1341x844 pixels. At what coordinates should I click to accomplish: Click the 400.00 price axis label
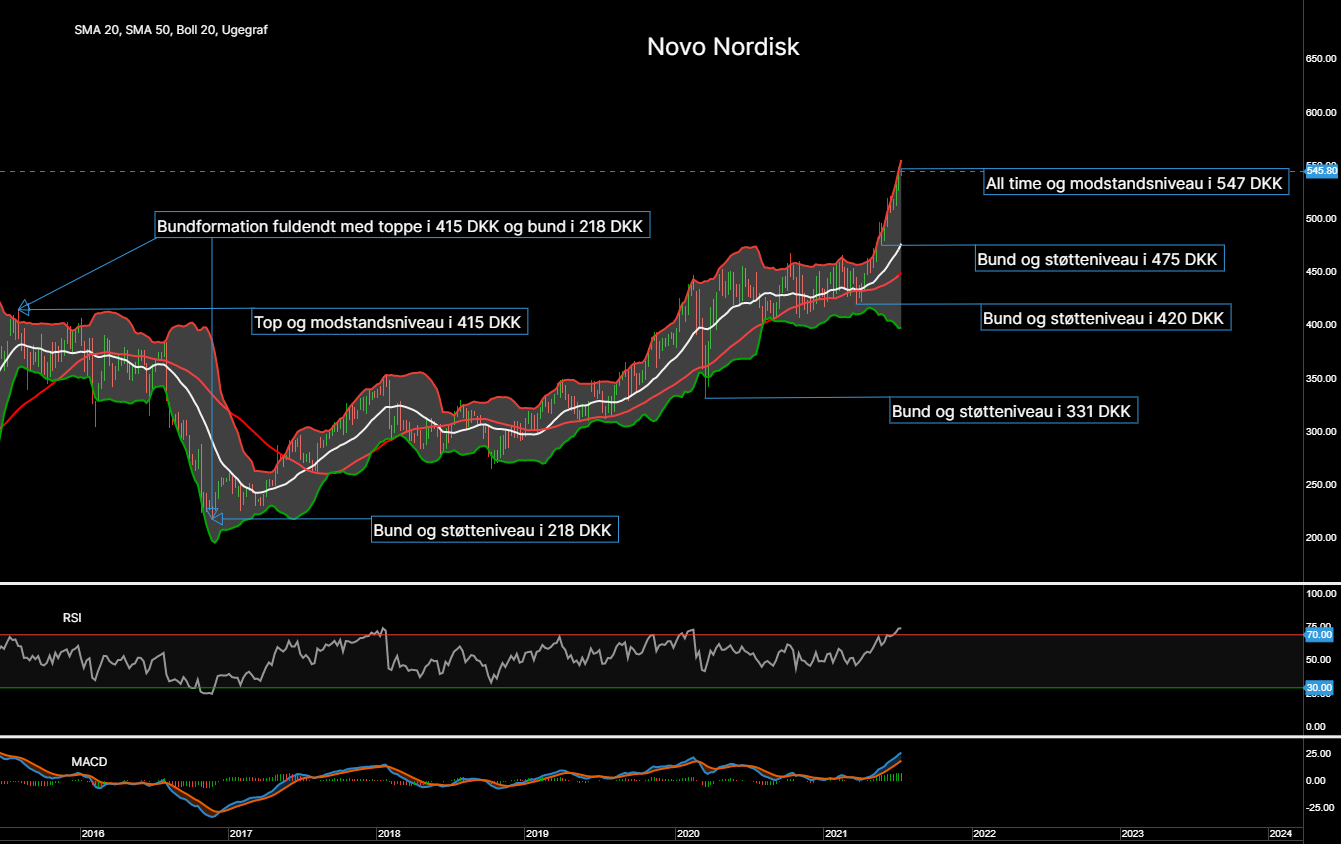tap(1321, 325)
